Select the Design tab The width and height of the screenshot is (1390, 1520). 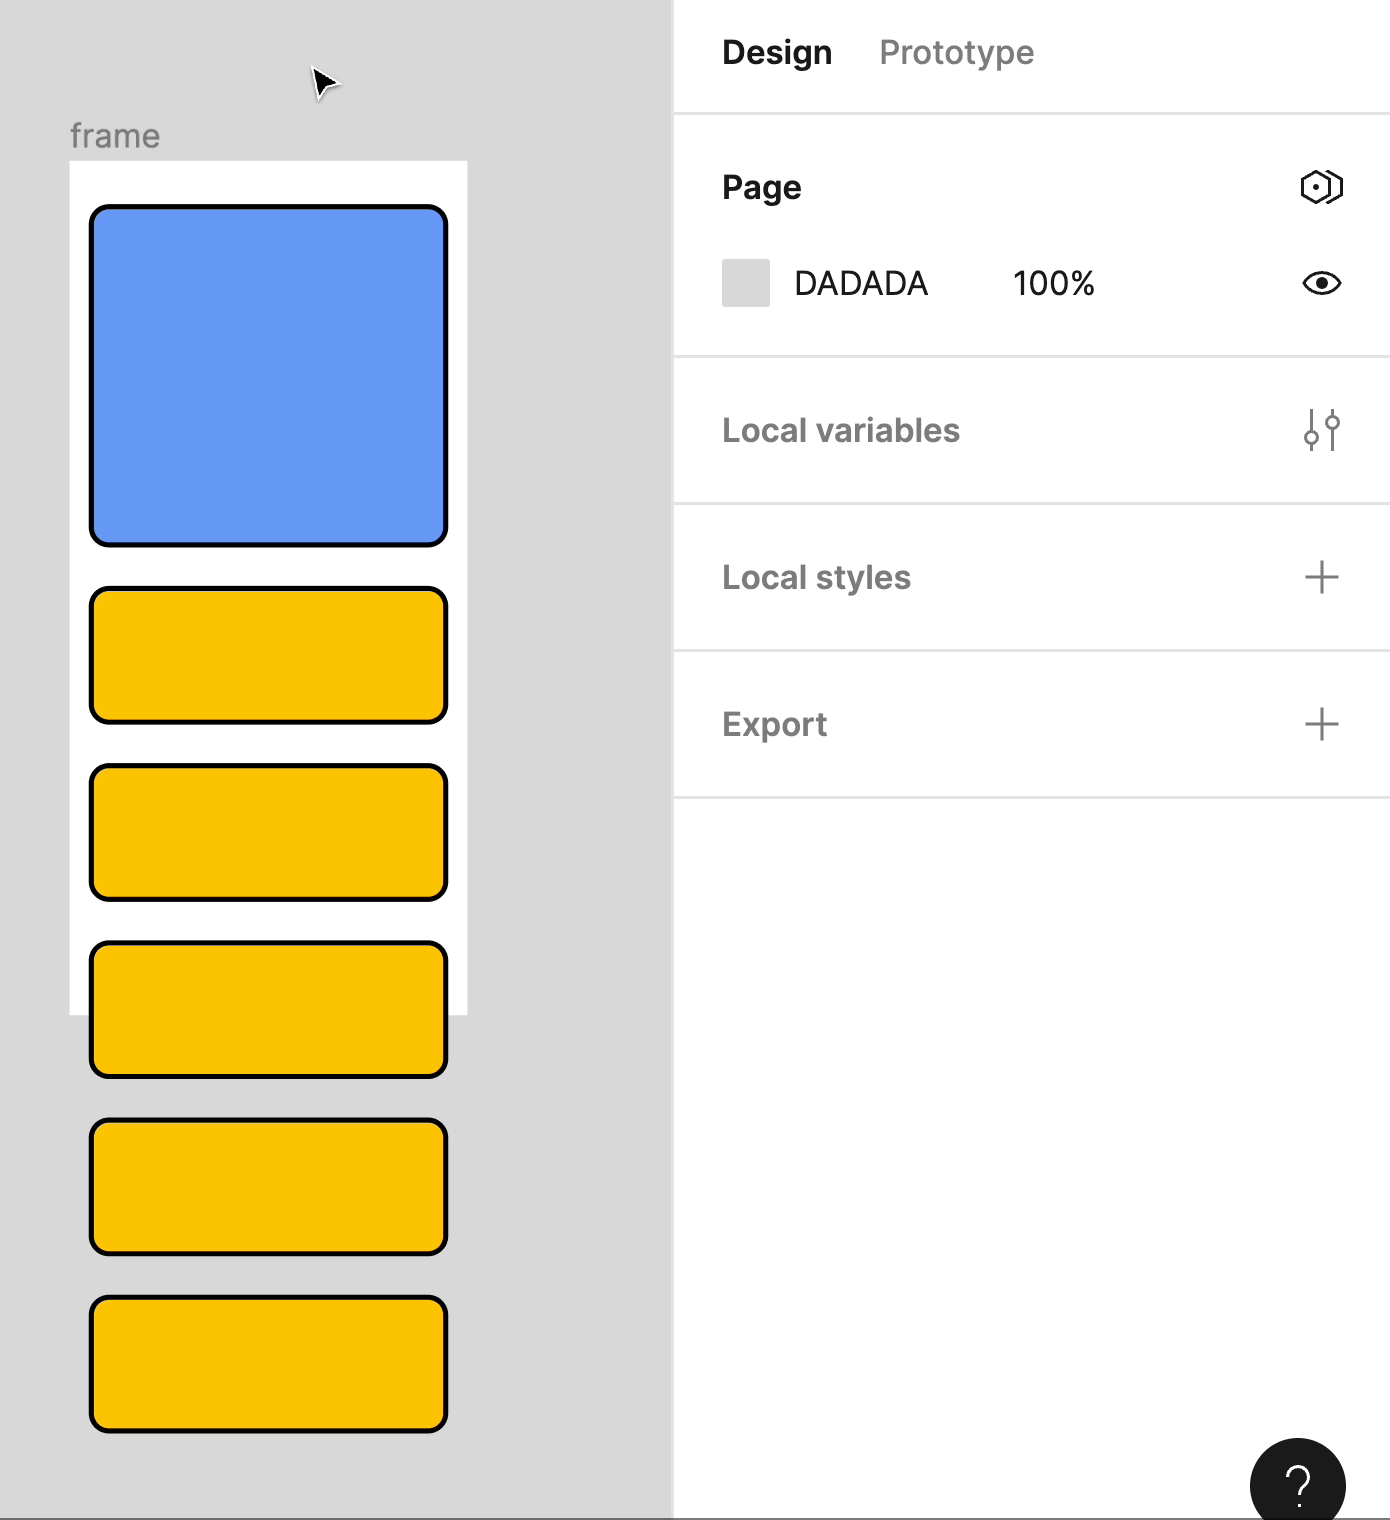click(777, 52)
